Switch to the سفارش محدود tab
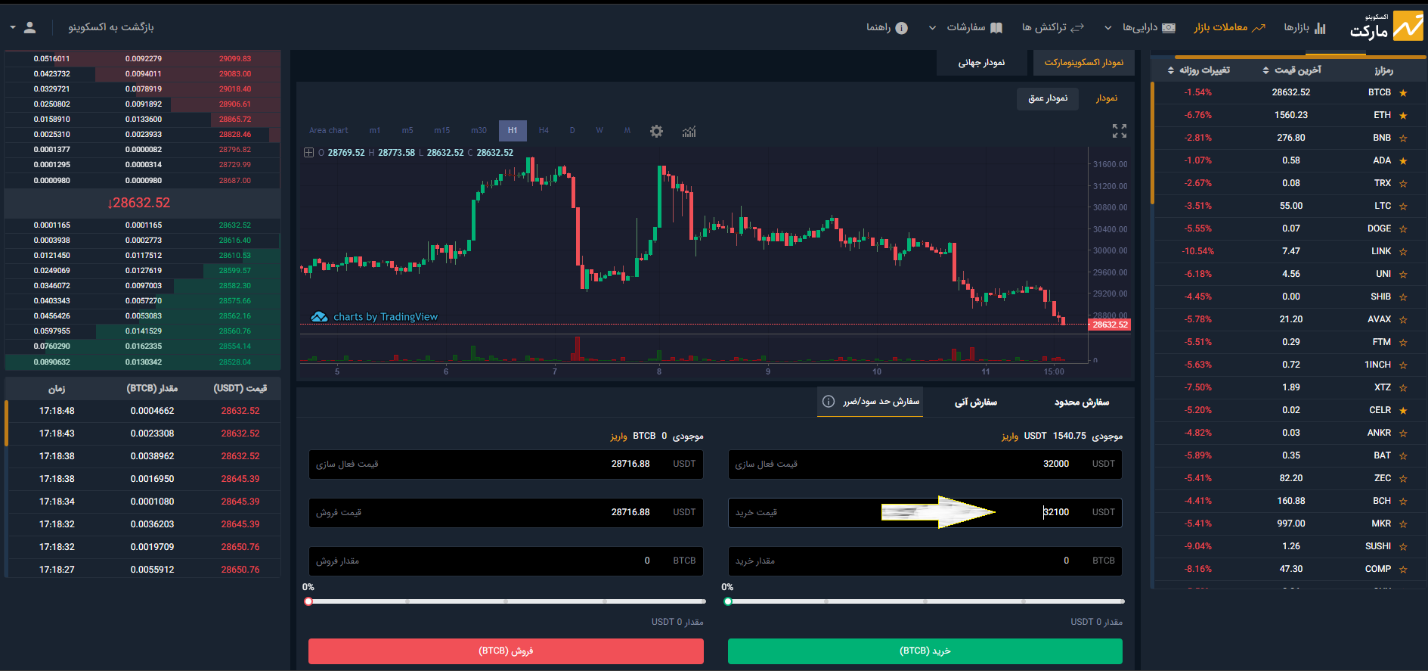1428x671 pixels. click(1081, 402)
